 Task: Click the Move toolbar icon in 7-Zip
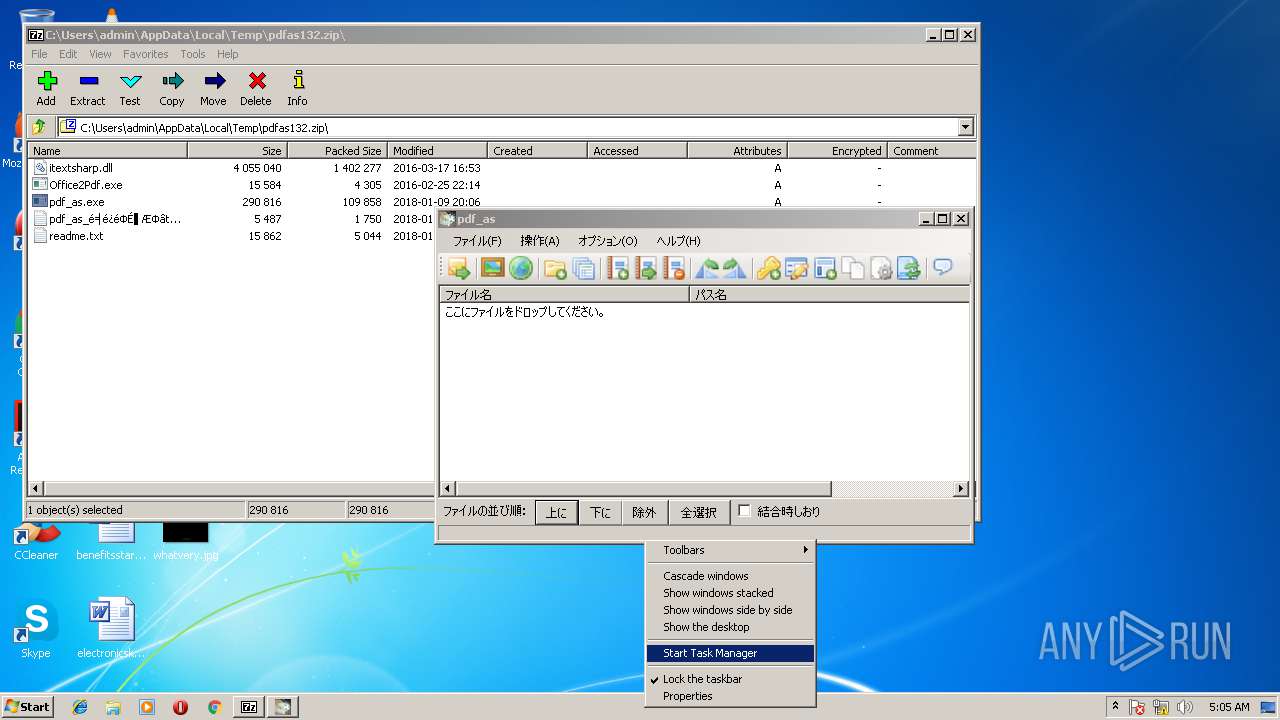pyautogui.click(x=213, y=88)
